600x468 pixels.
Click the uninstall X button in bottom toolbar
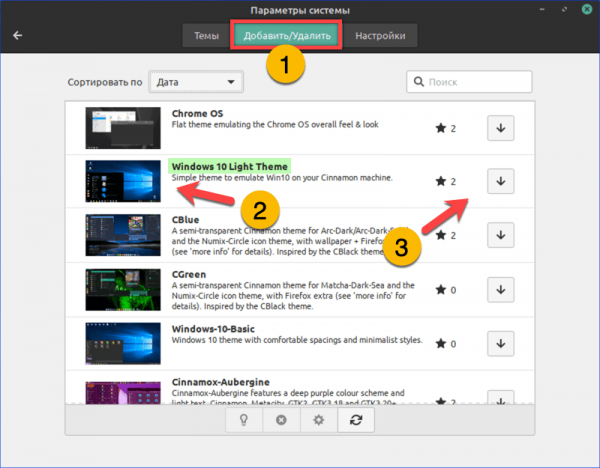click(x=281, y=420)
